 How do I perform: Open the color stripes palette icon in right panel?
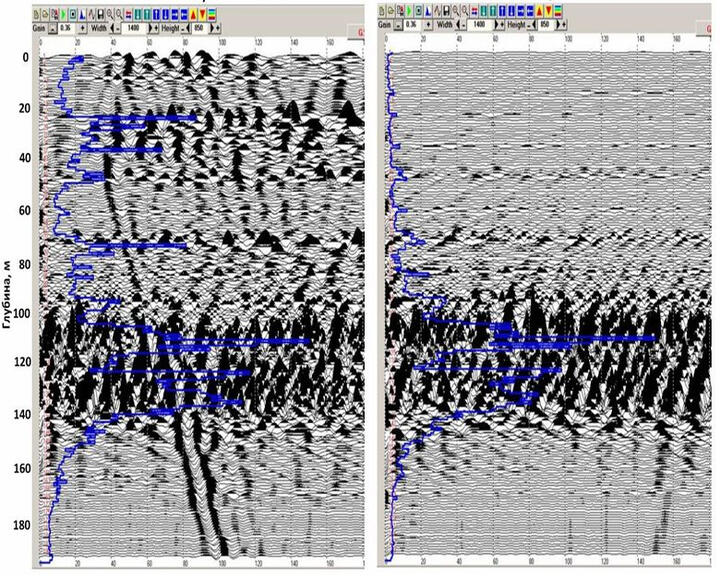point(558,10)
